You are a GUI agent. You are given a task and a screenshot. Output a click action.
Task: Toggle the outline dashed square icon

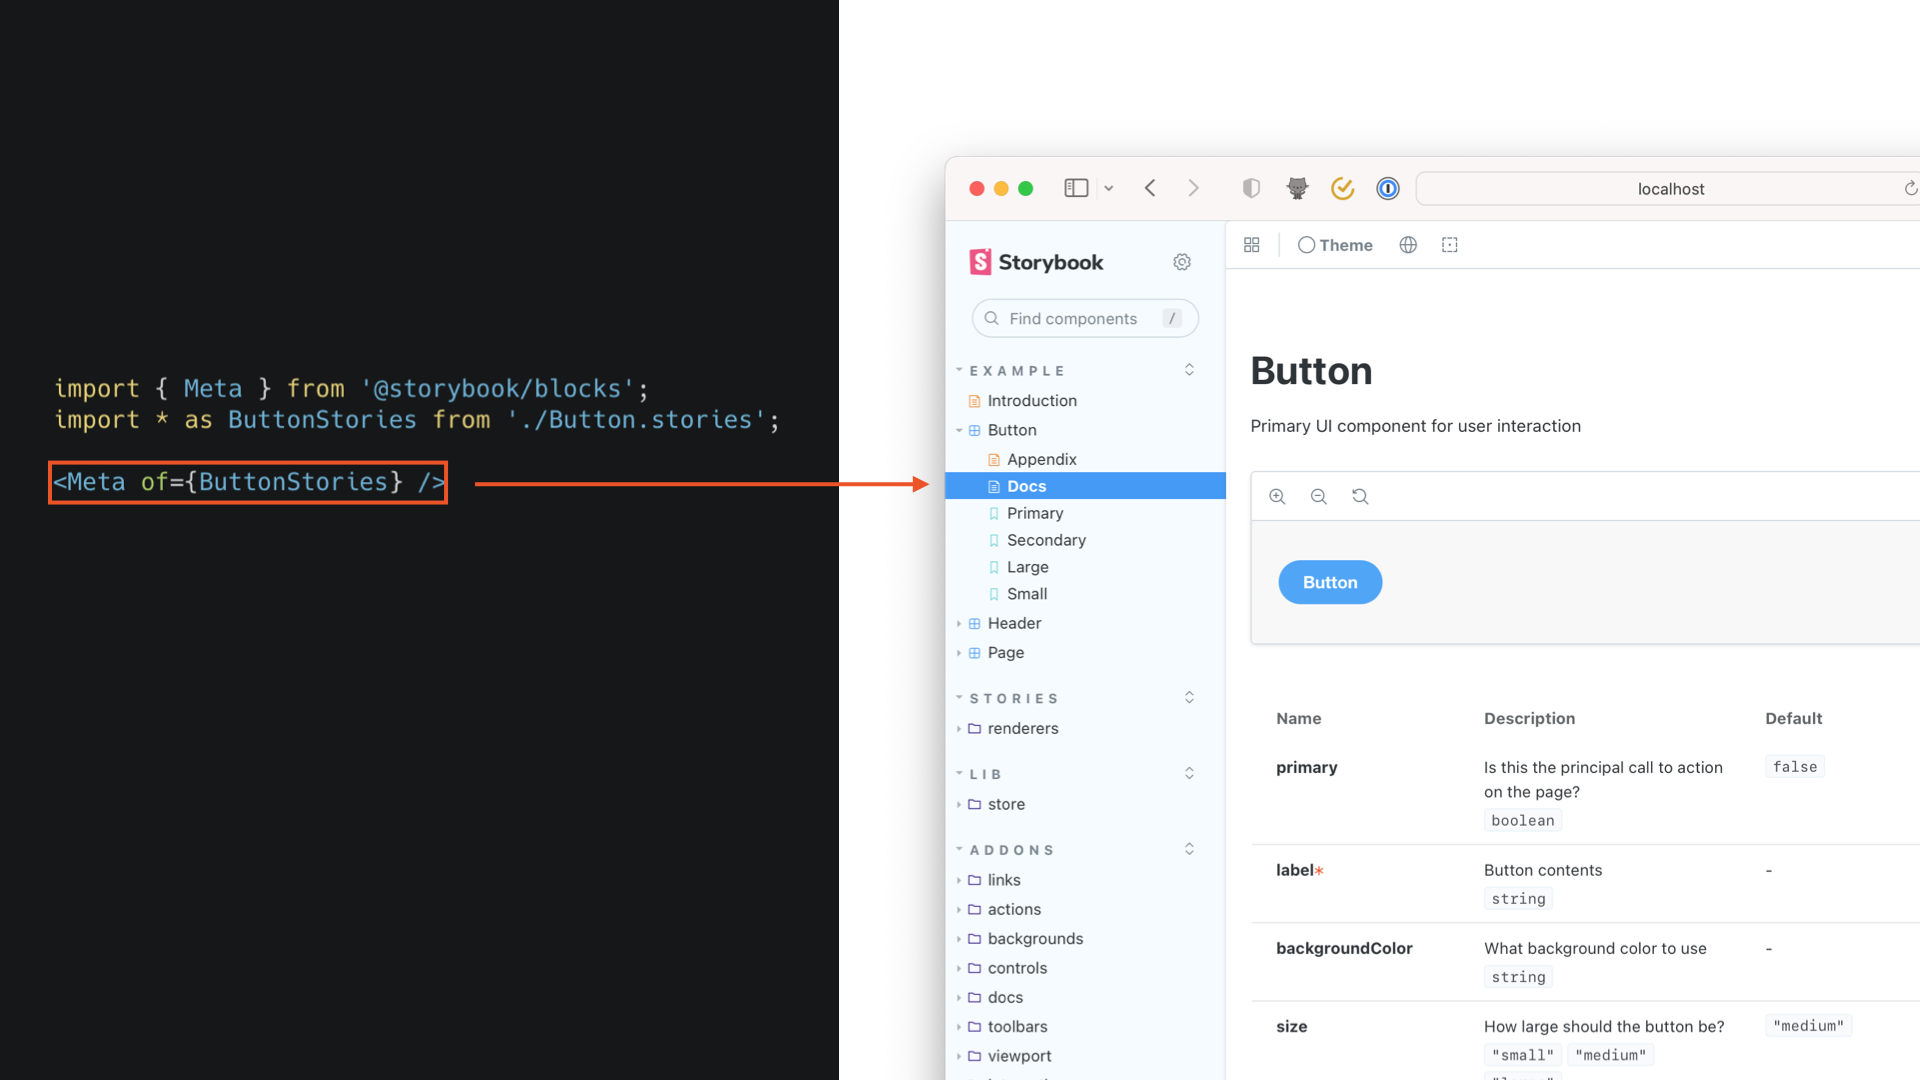[1450, 245]
